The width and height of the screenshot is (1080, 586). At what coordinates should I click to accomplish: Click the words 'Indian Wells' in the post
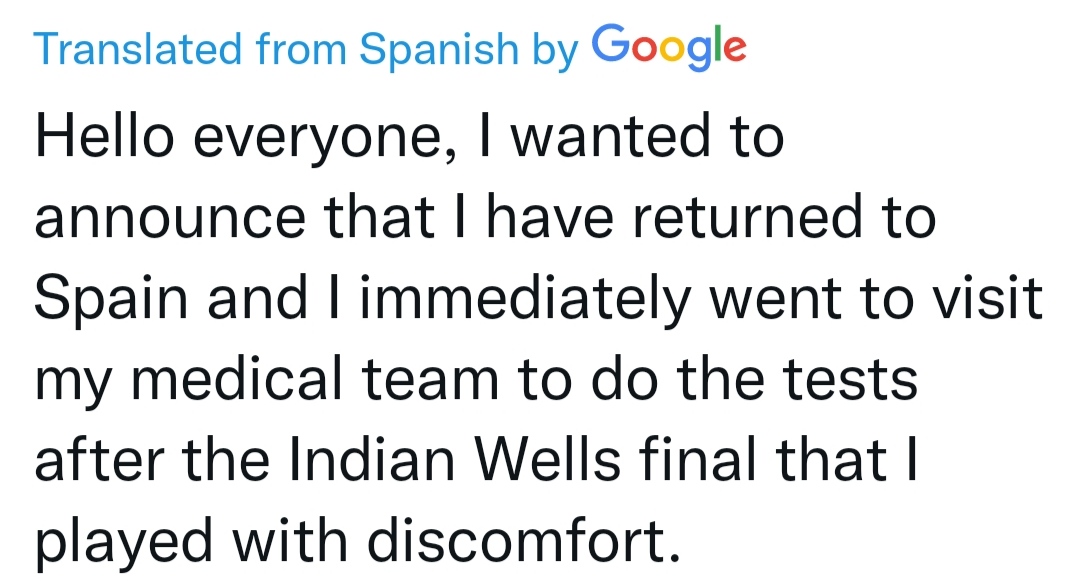coord(455,460)
